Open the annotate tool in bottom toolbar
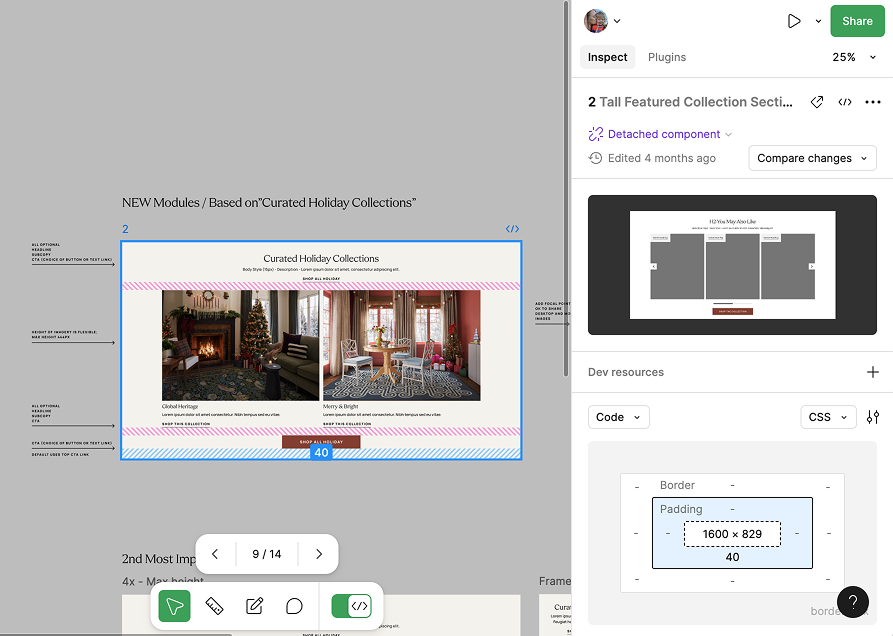Screen dimensions: 893x636 [x=254, y=605]
